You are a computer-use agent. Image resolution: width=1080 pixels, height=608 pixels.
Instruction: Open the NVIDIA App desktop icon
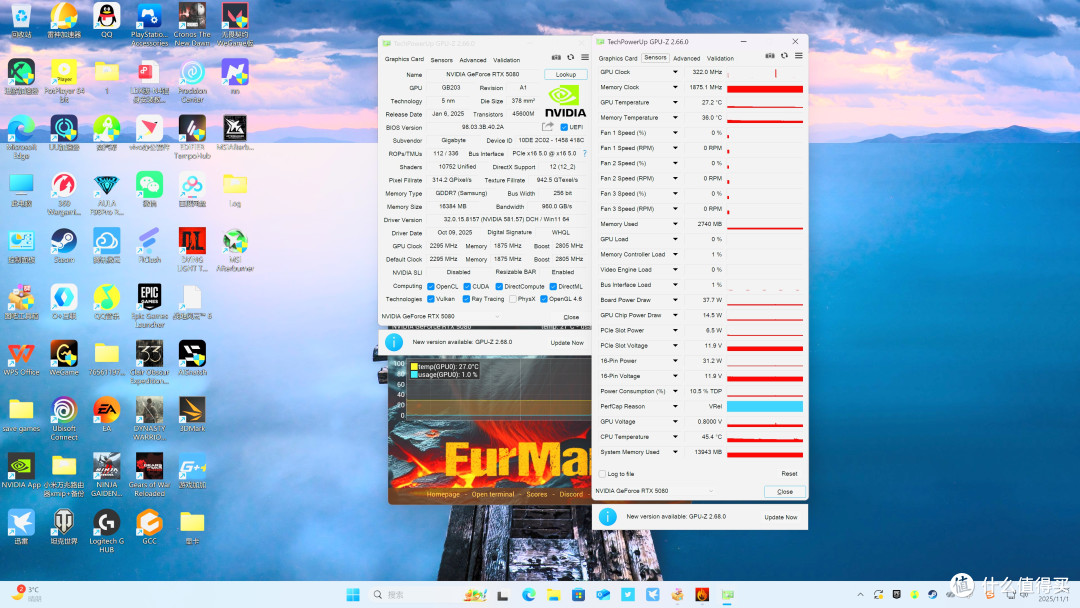21,470
